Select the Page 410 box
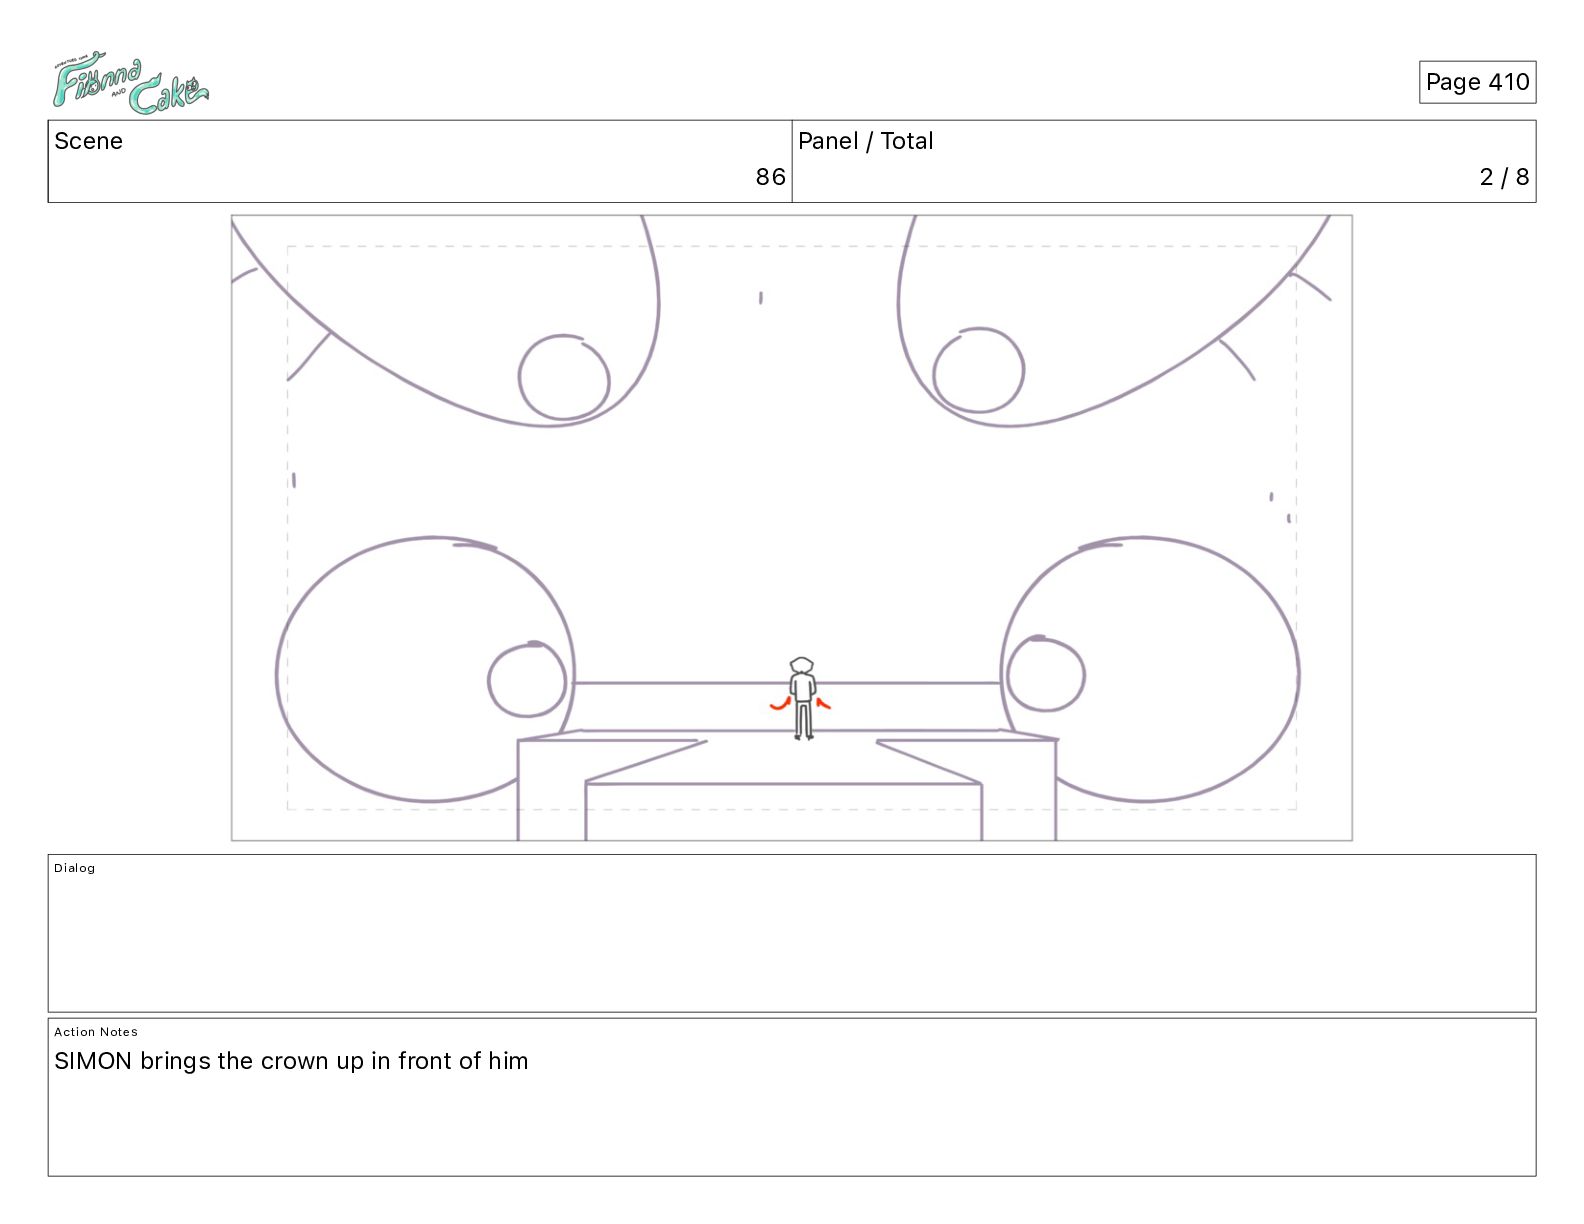This screenshot has width=1584, height=1224. 1477,82
